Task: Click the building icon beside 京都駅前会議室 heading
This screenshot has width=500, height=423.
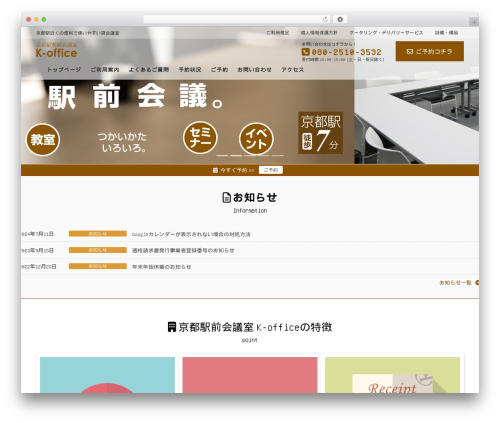Action: pos(171,327)
